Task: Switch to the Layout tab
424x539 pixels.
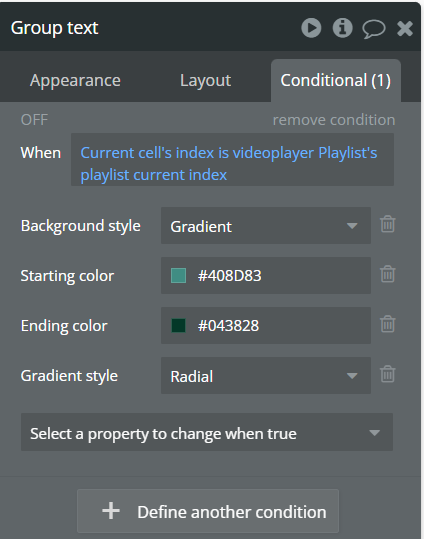Action: (206, 80)
